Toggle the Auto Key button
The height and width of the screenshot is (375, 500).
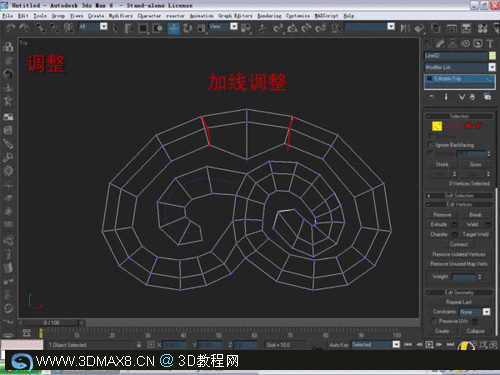tap(339, 345)
